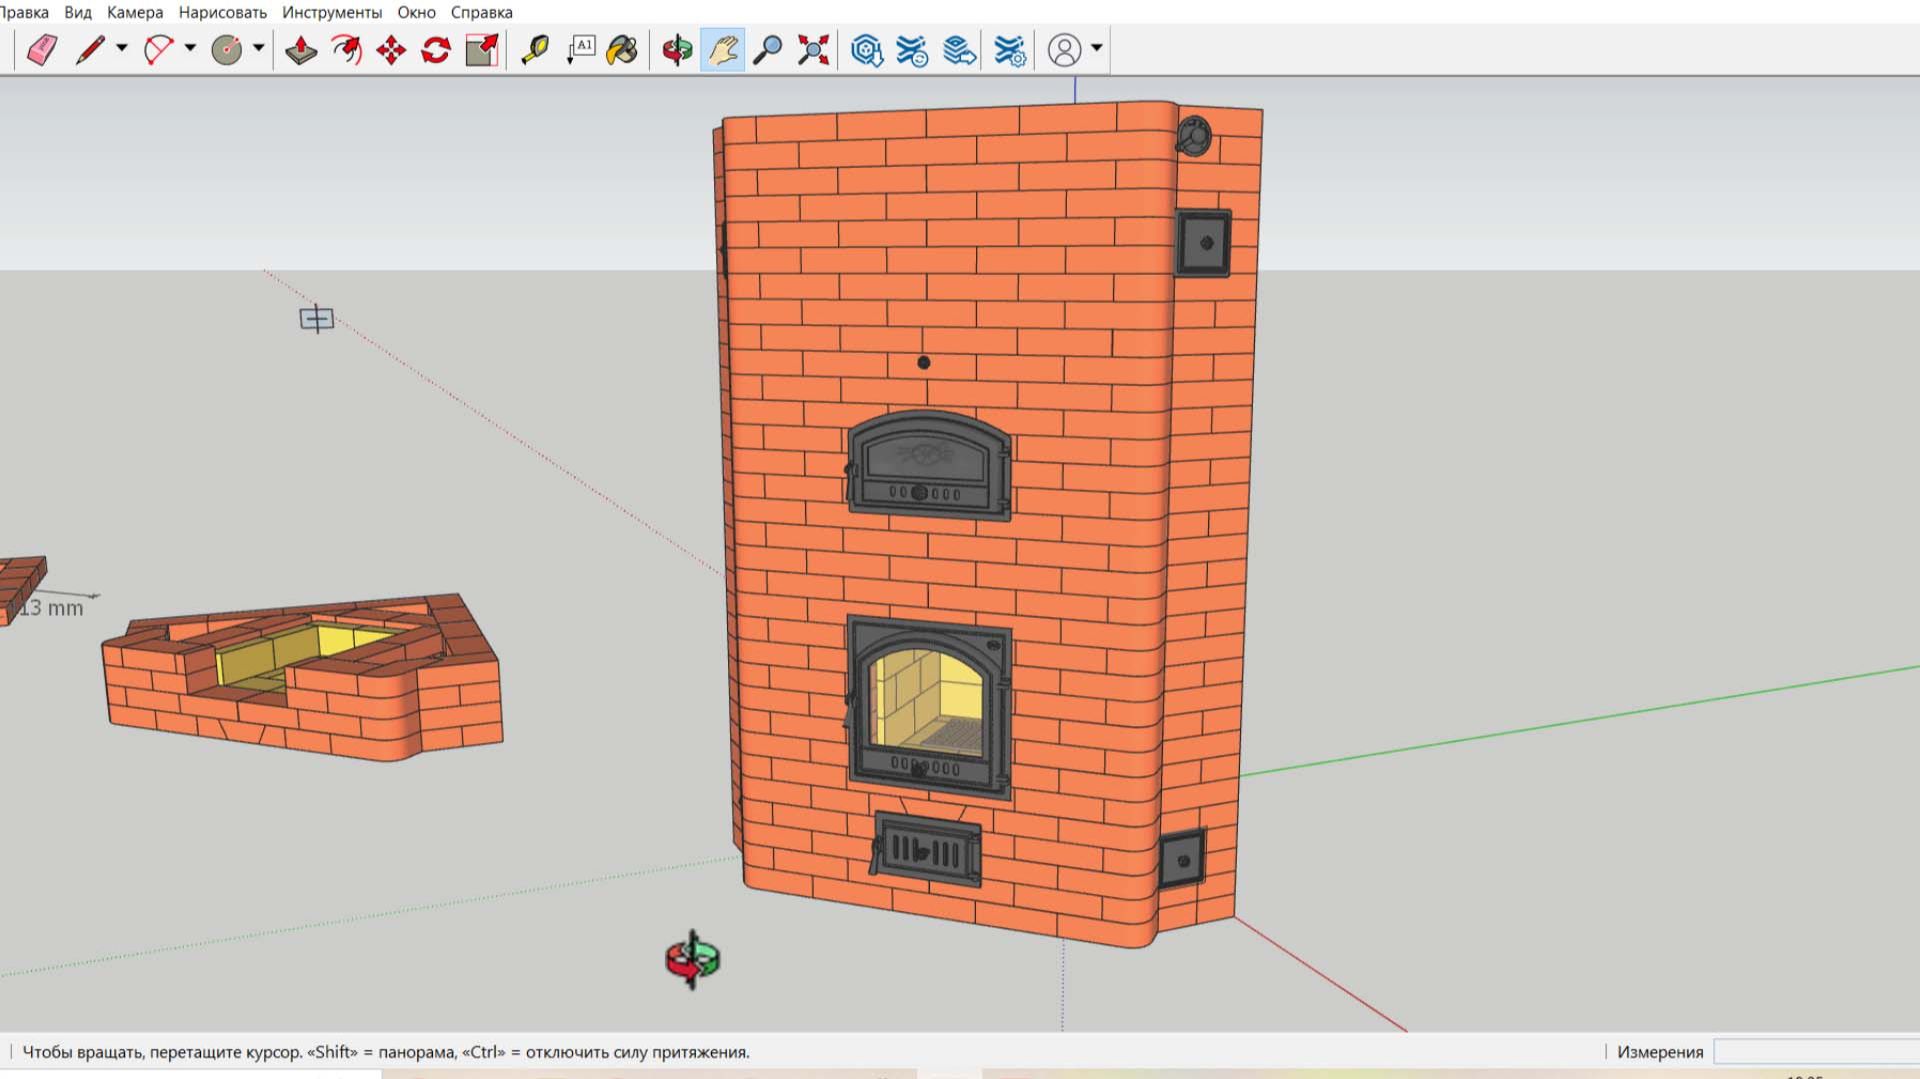Expand the arc tools dropdown arrow
Image resolution: width=1920 pixels, height=1079 pixels.
pyautogui.click(x=190, y=48)
